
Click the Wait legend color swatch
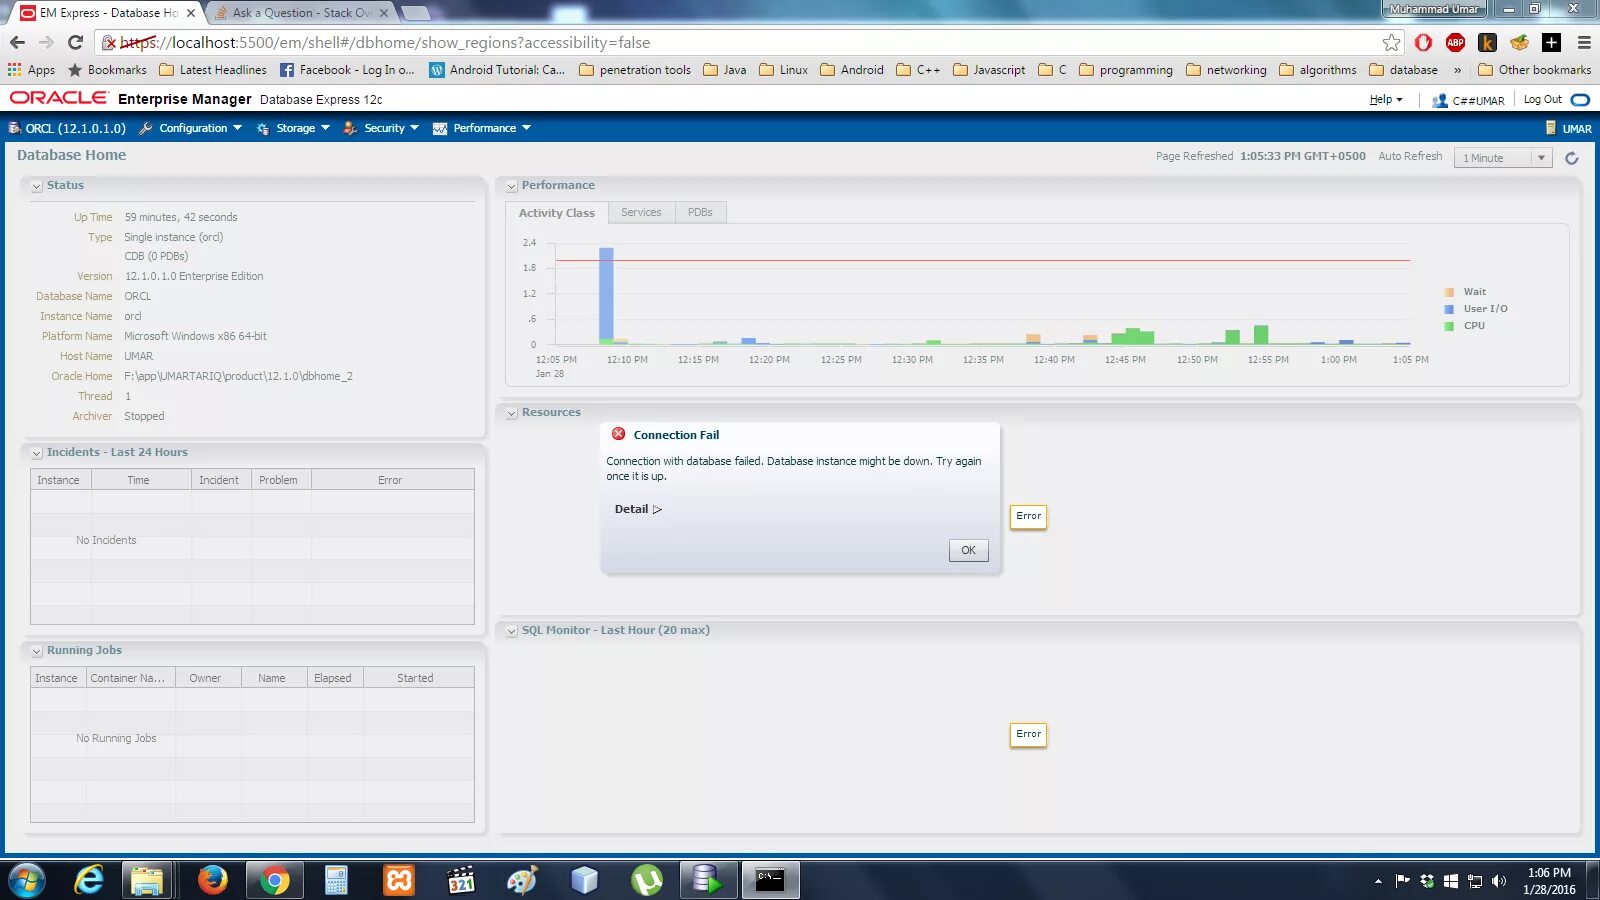(1449, 292)
